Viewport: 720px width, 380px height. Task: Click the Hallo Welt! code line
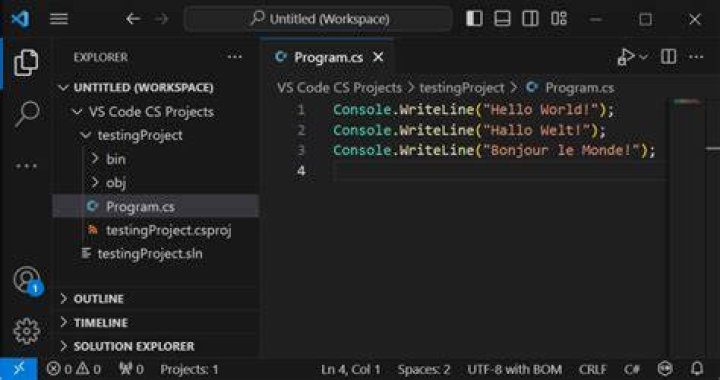[469, 130]
